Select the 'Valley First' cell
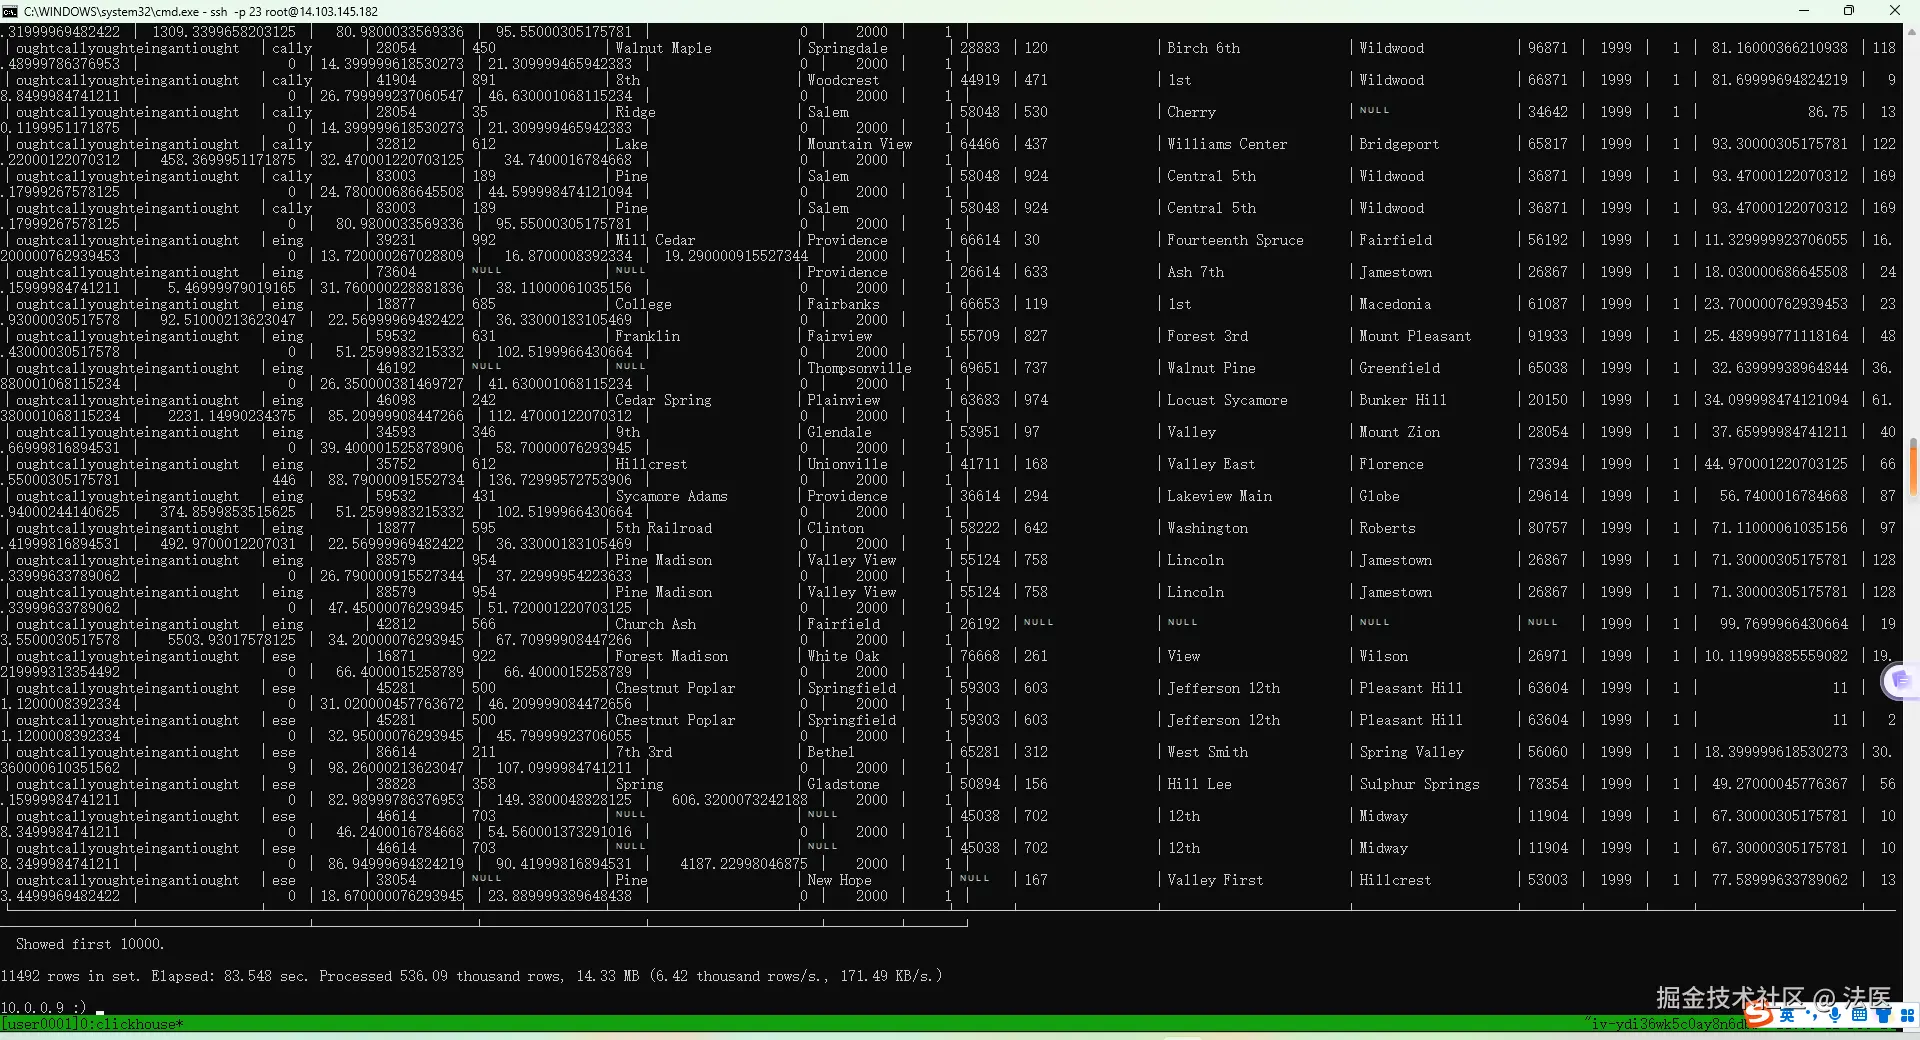1920x1040 pixels. click(1215, 880)
